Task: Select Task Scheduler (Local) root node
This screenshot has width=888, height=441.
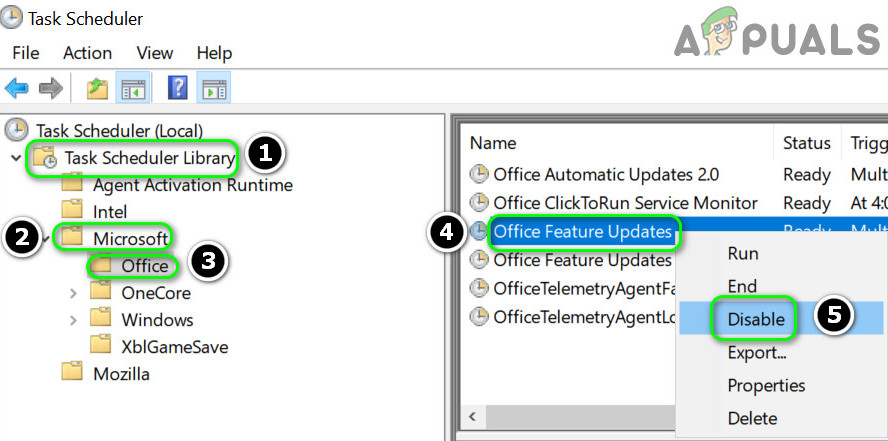Action: click(x=119, y=131)
